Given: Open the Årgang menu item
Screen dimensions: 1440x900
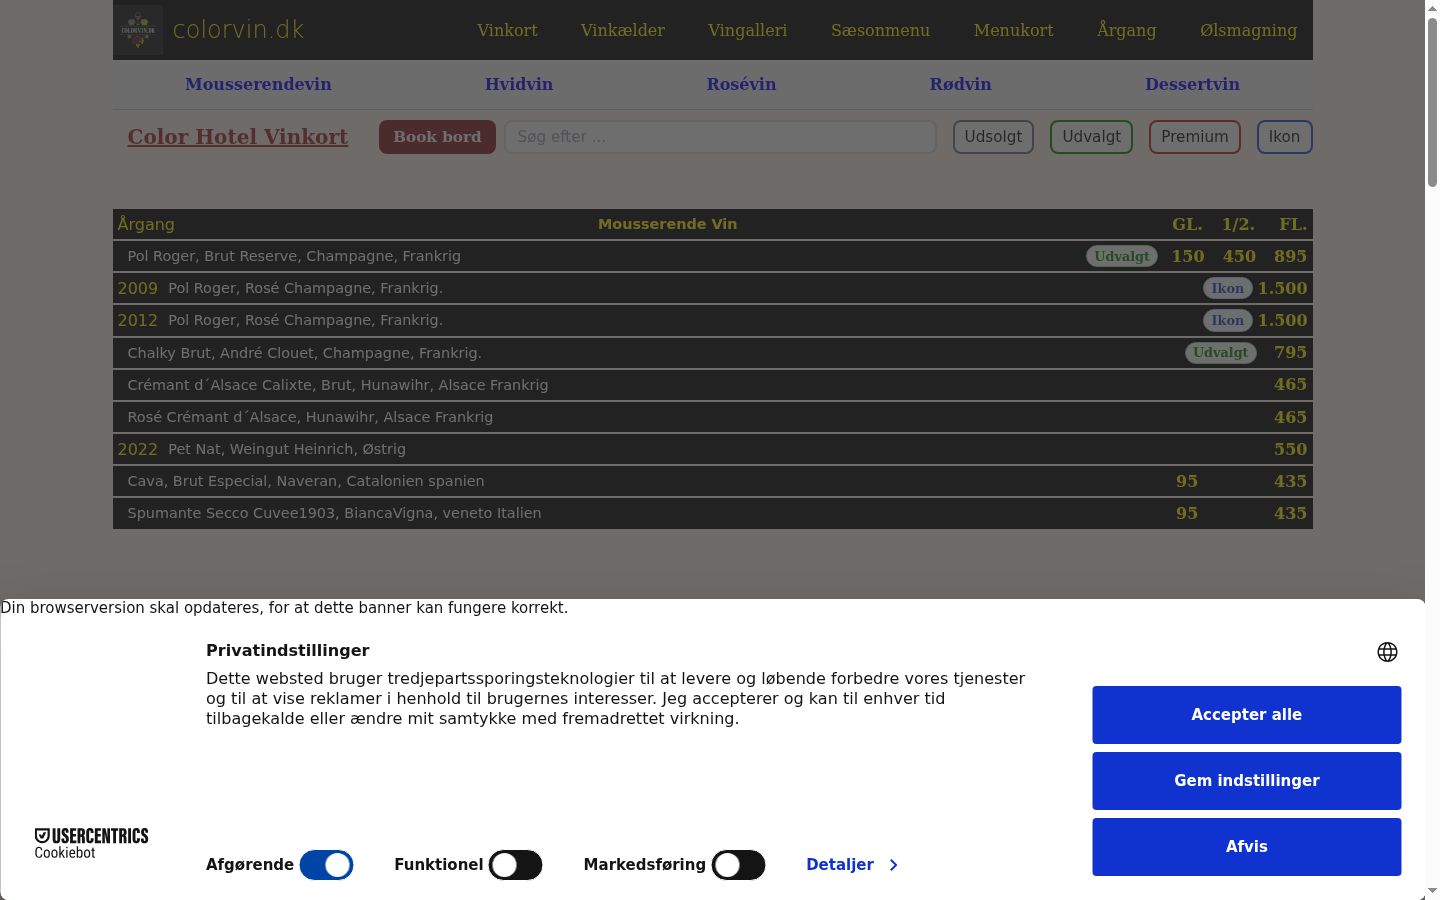Looking at the screenshot, I should (x=1127, y=30).
